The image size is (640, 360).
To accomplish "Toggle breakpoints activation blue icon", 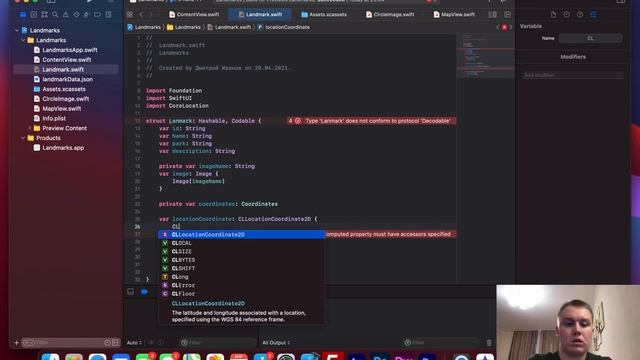I will [144, 292].
